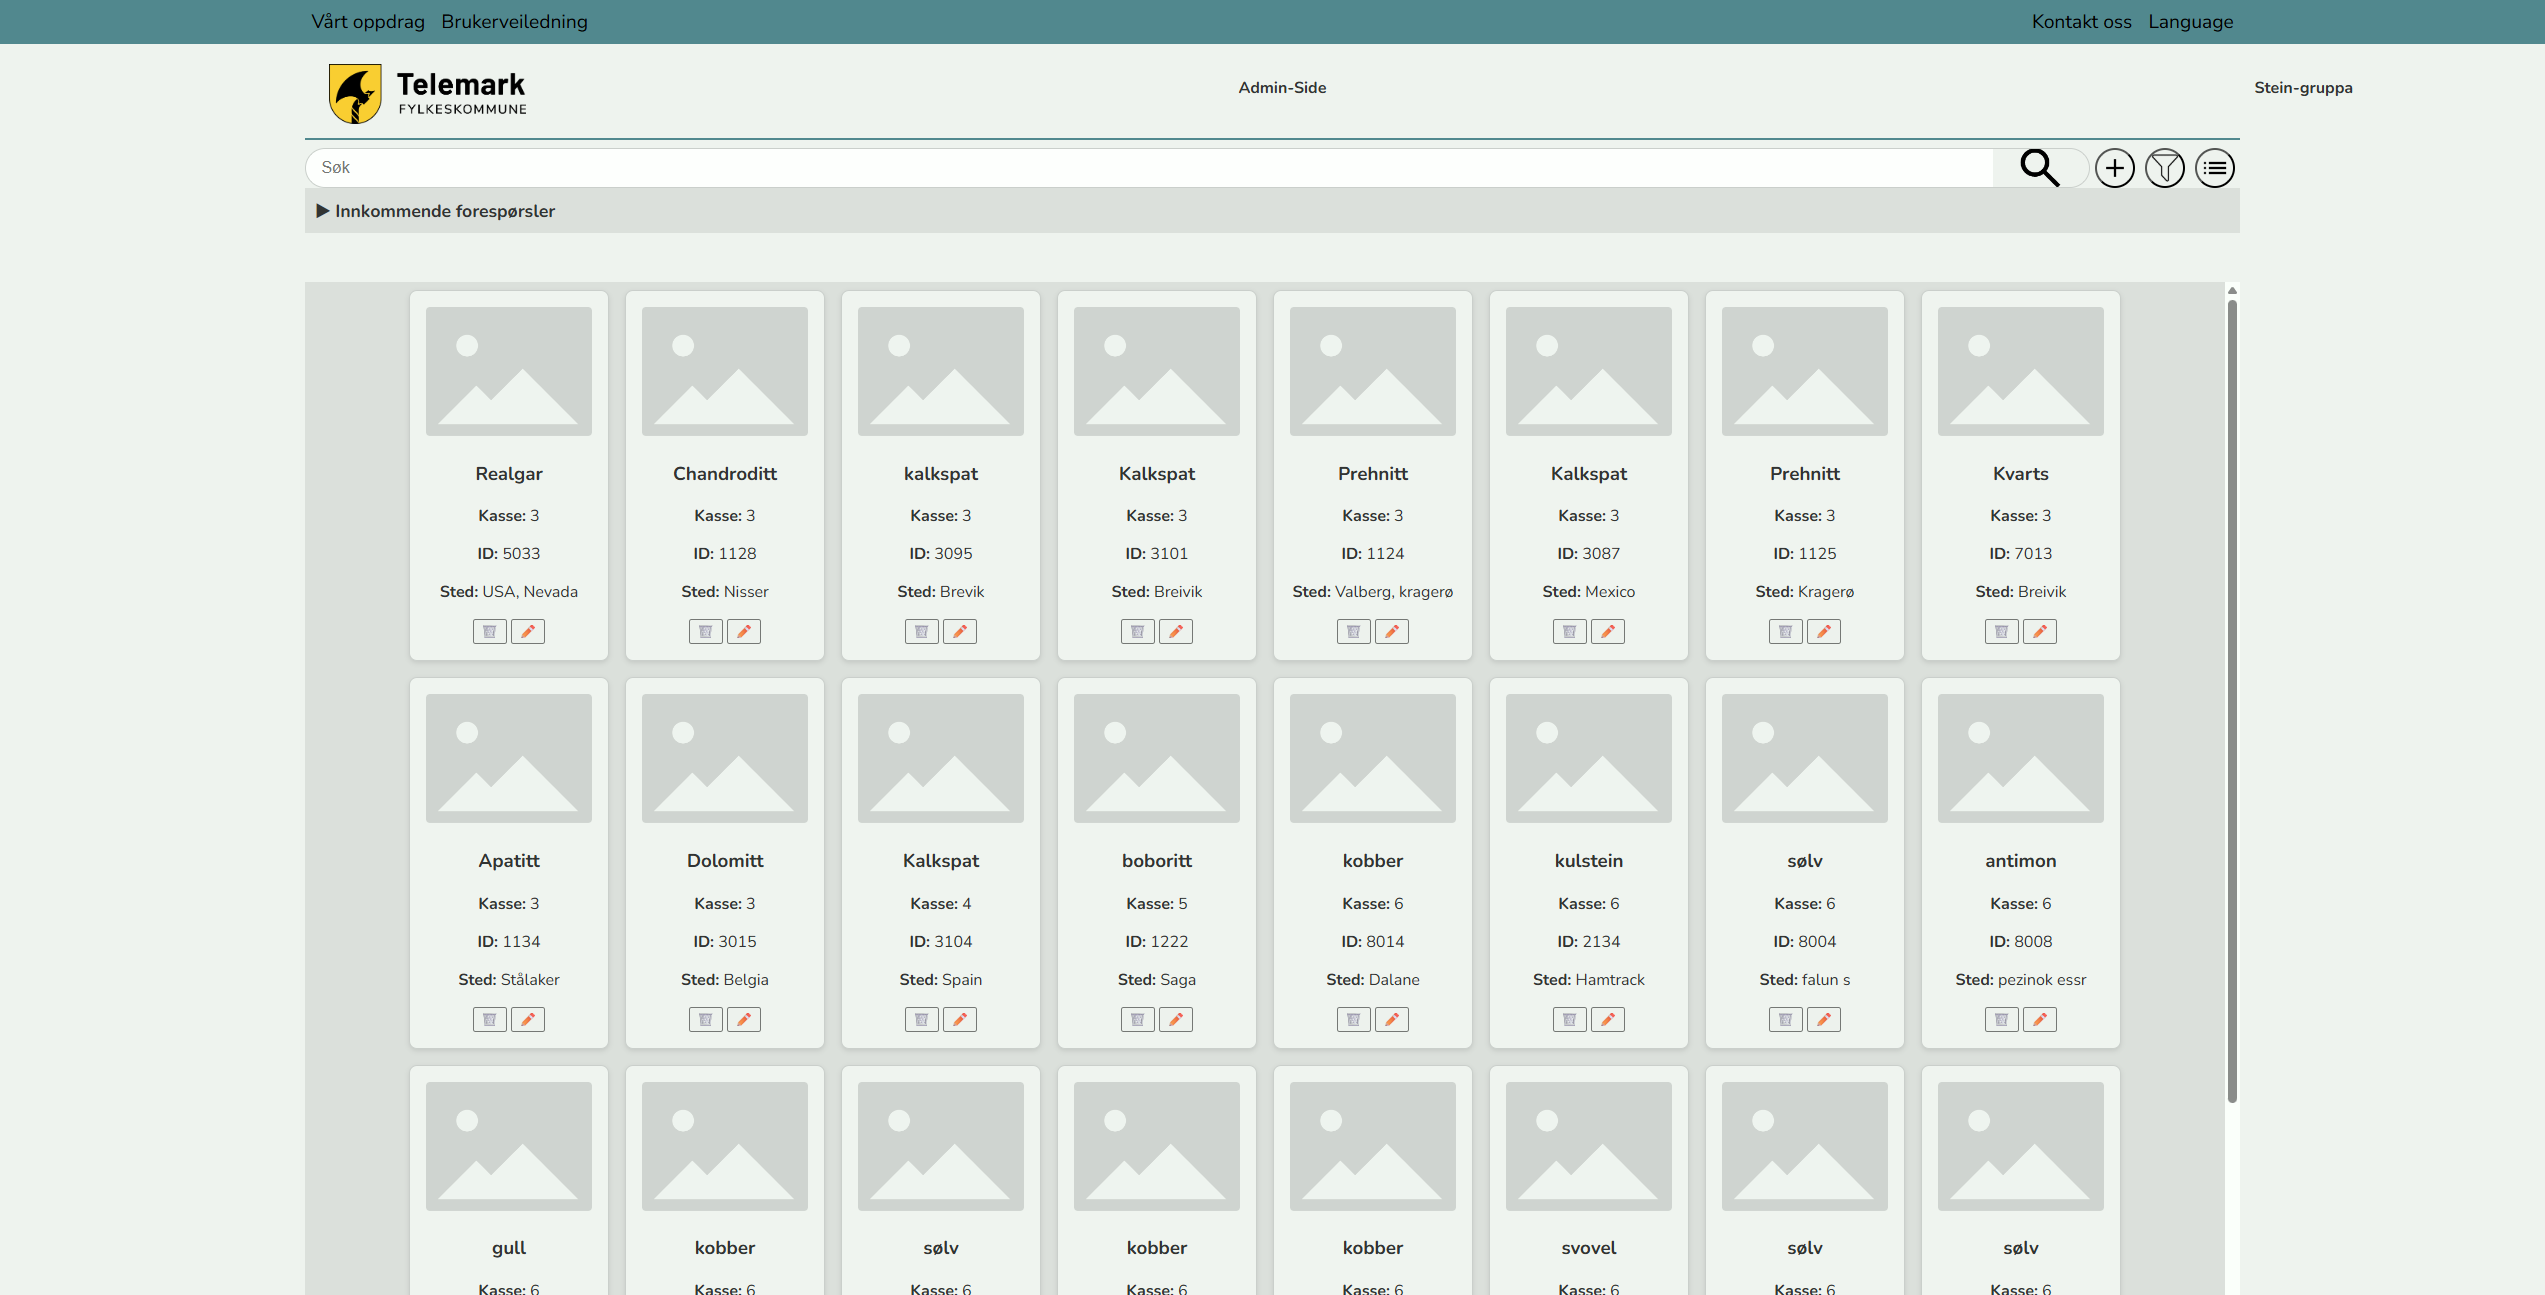Delete the Dolomitt entry via trash icon
The width and height of the screenshot is (2545, 1295).
click(705, 1020)
